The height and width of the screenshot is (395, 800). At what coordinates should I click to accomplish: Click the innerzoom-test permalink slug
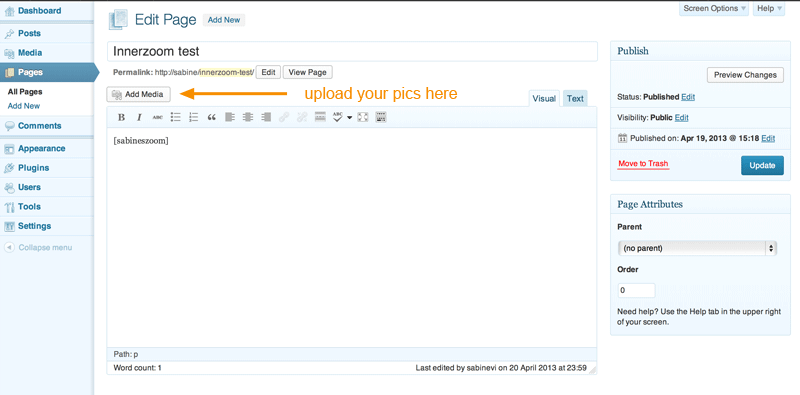(226, 72)
